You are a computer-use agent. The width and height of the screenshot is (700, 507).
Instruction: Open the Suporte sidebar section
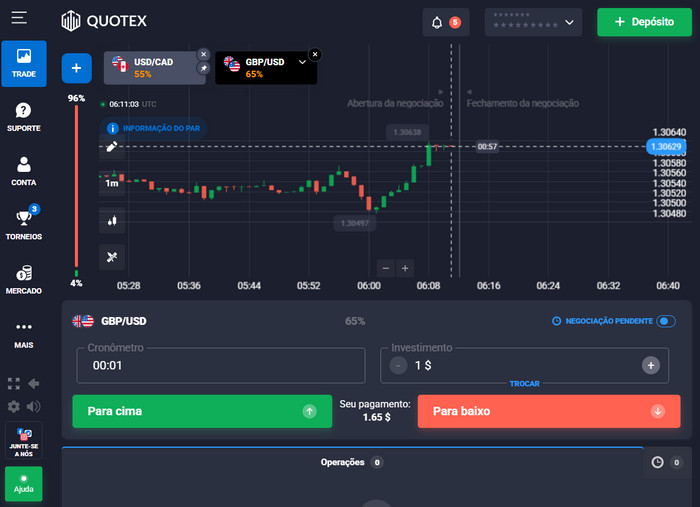coord(24,117)
